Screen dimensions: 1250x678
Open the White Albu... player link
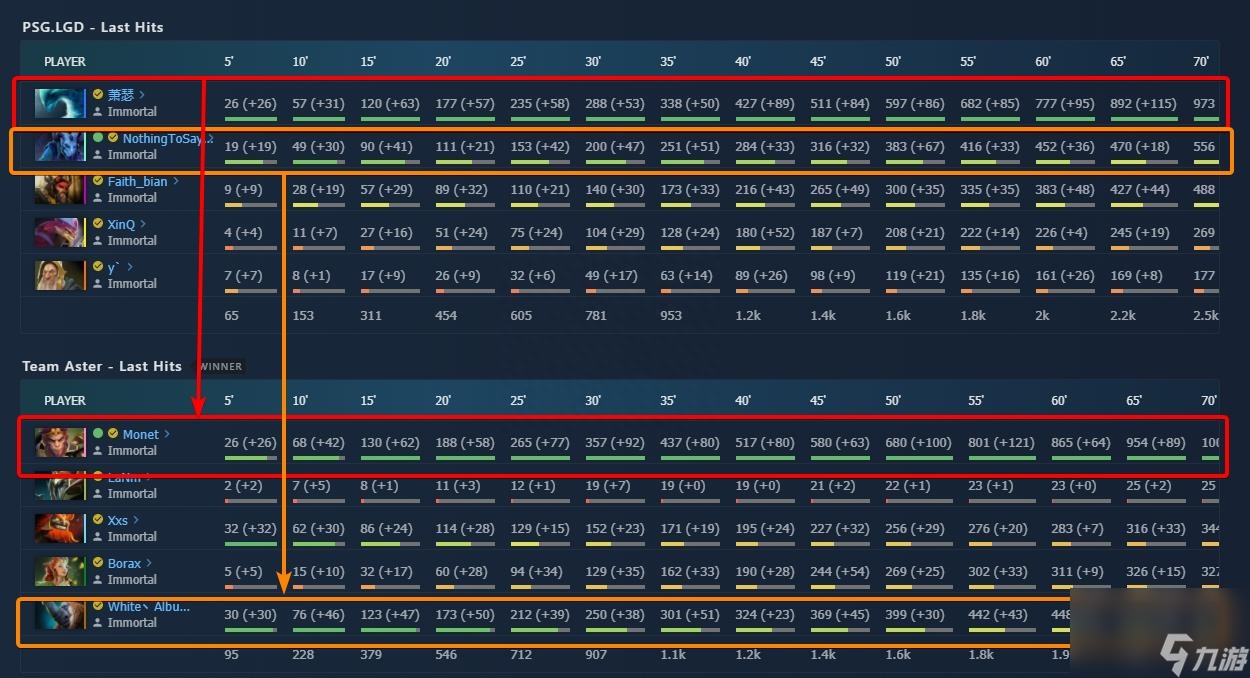click(149, 606)
